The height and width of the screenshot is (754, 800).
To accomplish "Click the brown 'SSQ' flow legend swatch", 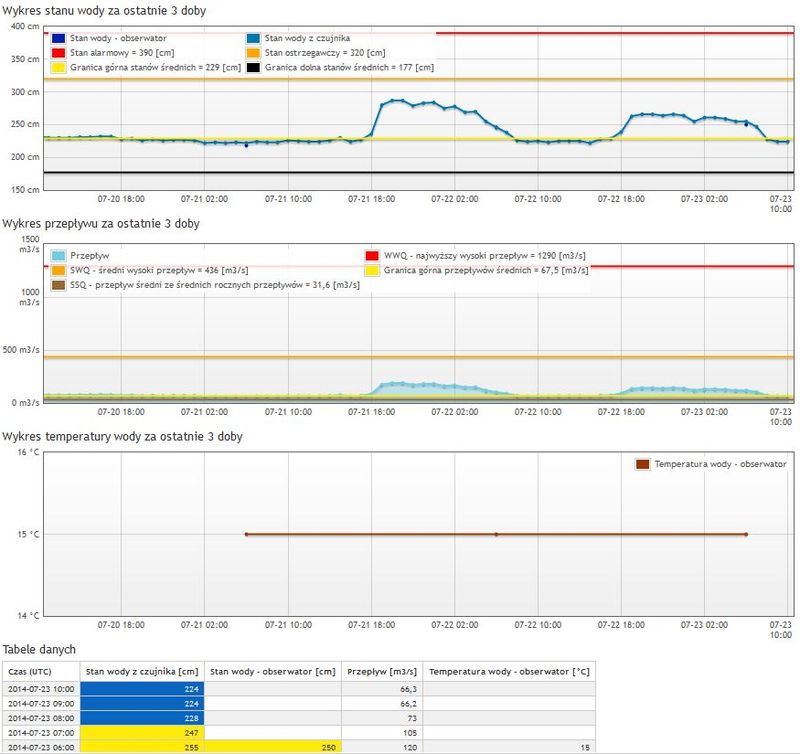I will [x=58, y=285].
